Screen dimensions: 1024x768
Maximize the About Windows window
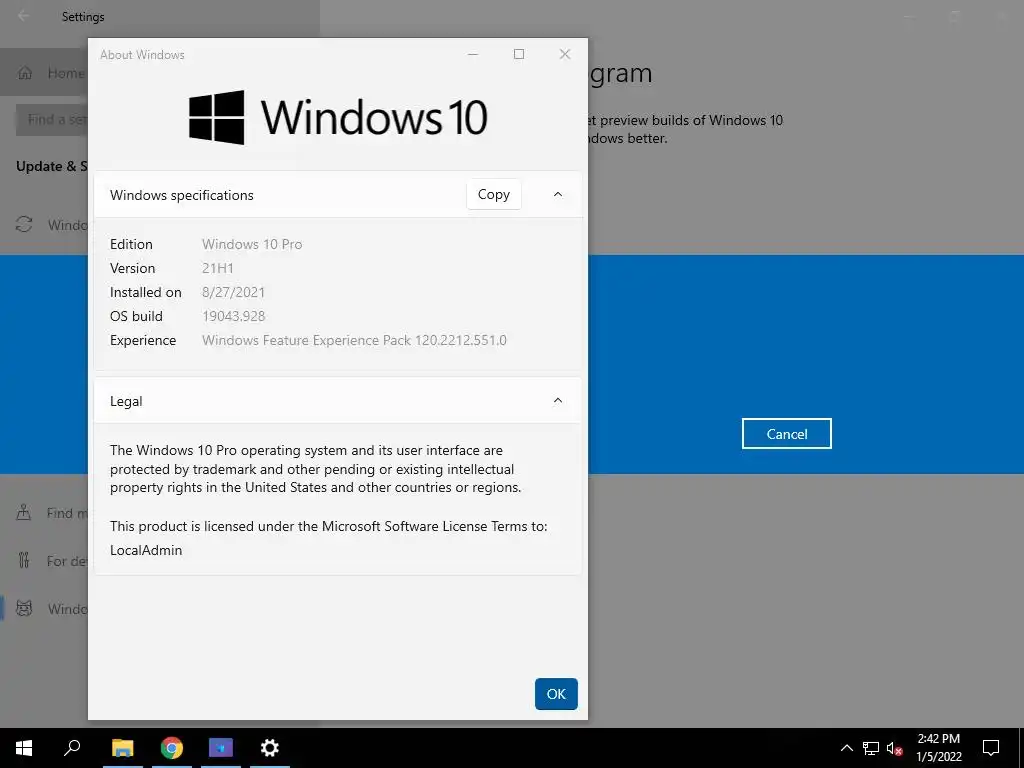519,54
